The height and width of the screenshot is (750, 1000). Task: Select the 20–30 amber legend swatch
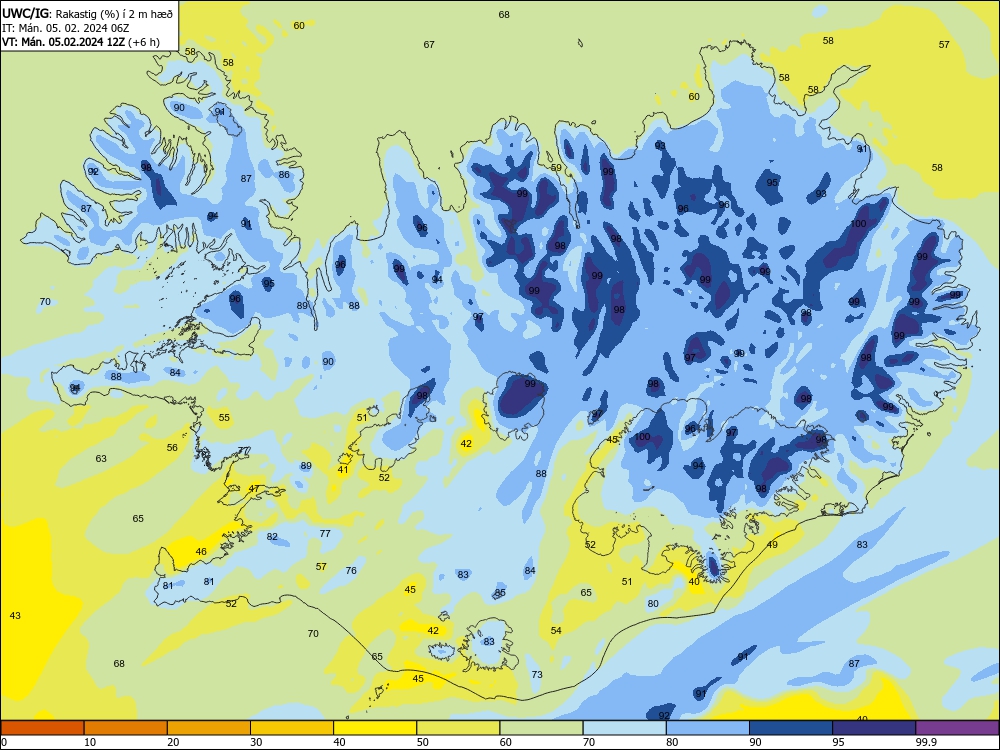coord(209,728)
